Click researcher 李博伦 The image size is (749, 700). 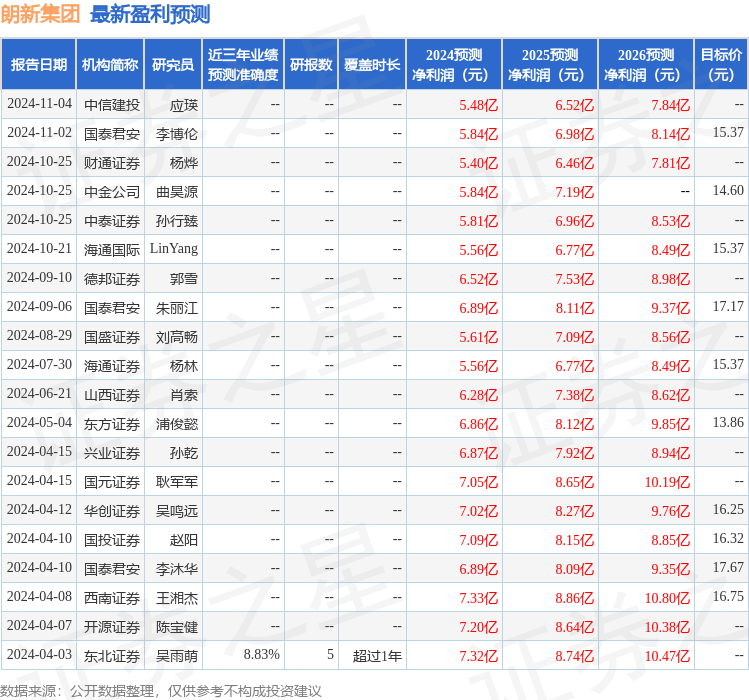pos(177,134)
